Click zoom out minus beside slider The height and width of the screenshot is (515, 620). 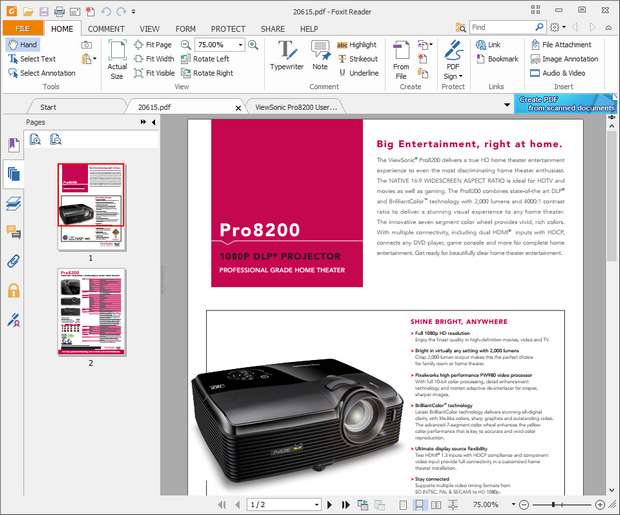point(524,505)
